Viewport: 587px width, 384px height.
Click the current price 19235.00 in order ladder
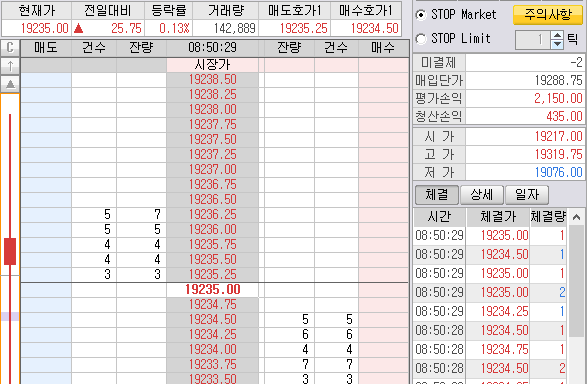[x=212, y=289]
